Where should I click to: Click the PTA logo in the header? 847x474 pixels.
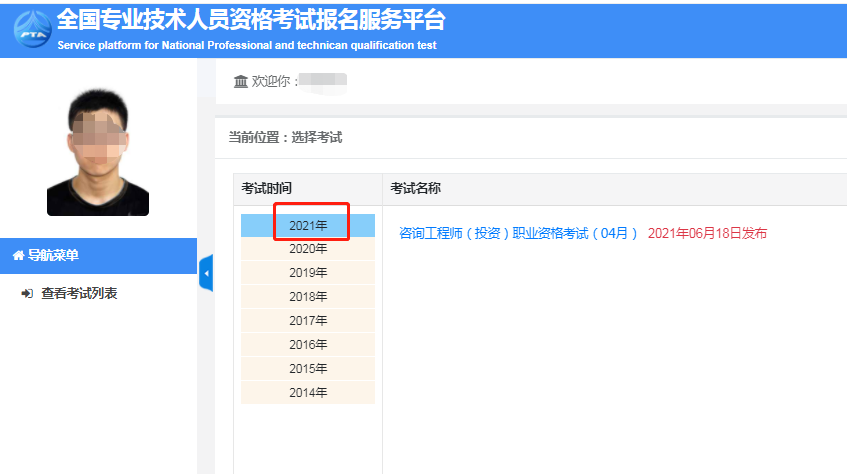pyautogui.click(x=32, y=29)
